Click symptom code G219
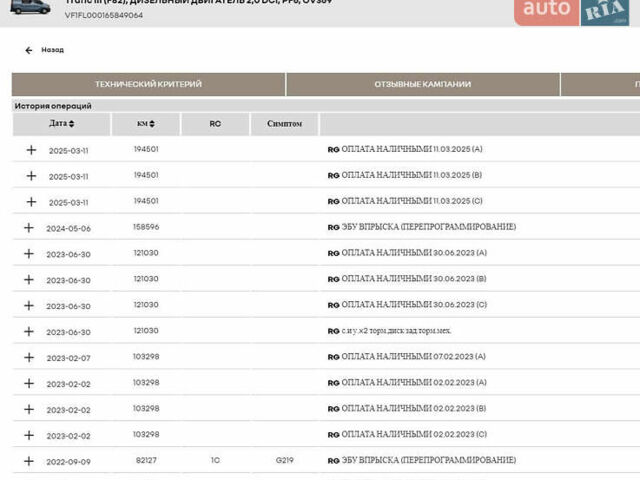 click(x=284, y=460)
